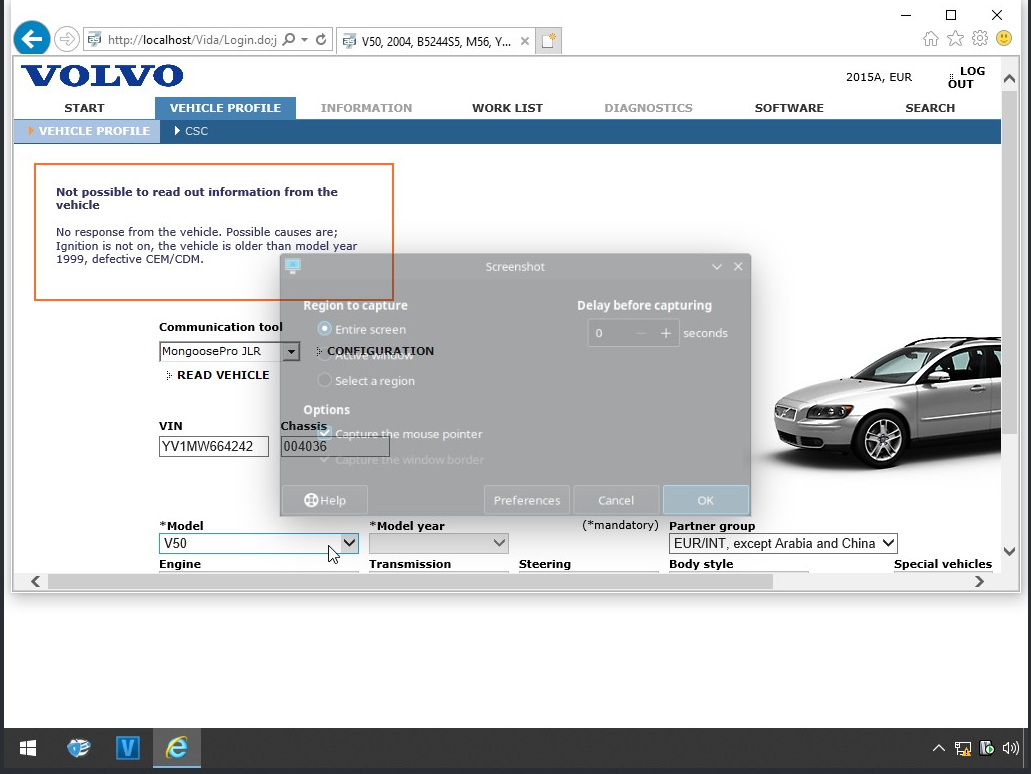This screenshot has height=774, width=1031.
Task: Open the Windows Start menu
Action: [28, 747]
